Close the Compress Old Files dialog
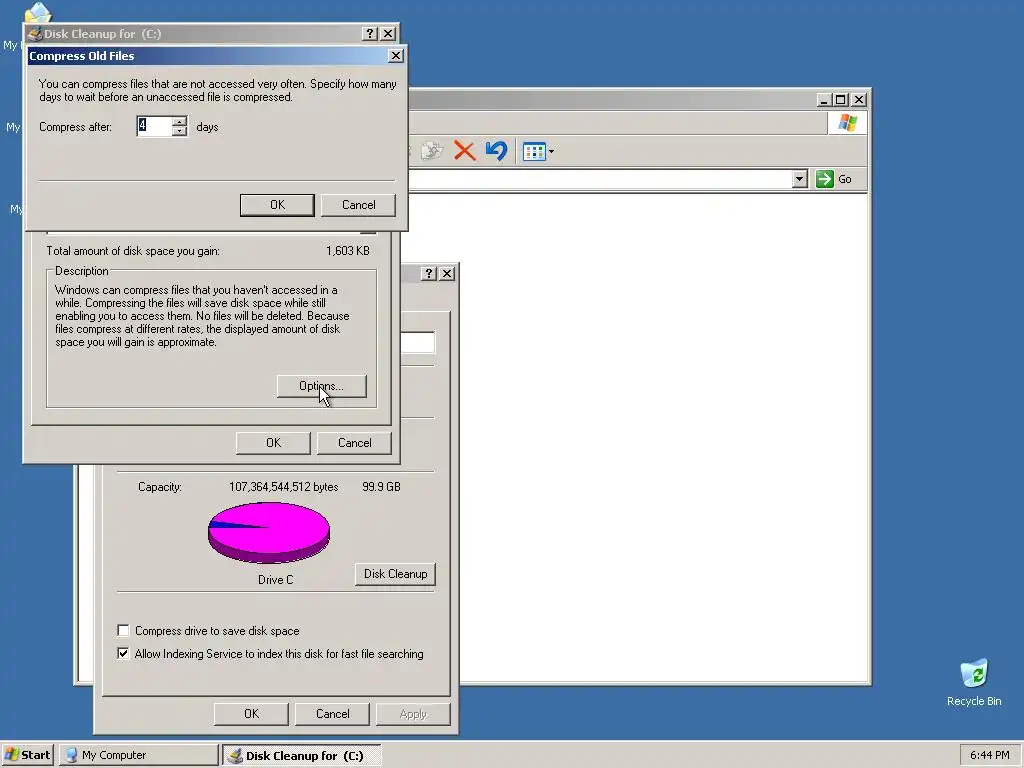The image size is (1024, 768). click(x=396, y=56)
